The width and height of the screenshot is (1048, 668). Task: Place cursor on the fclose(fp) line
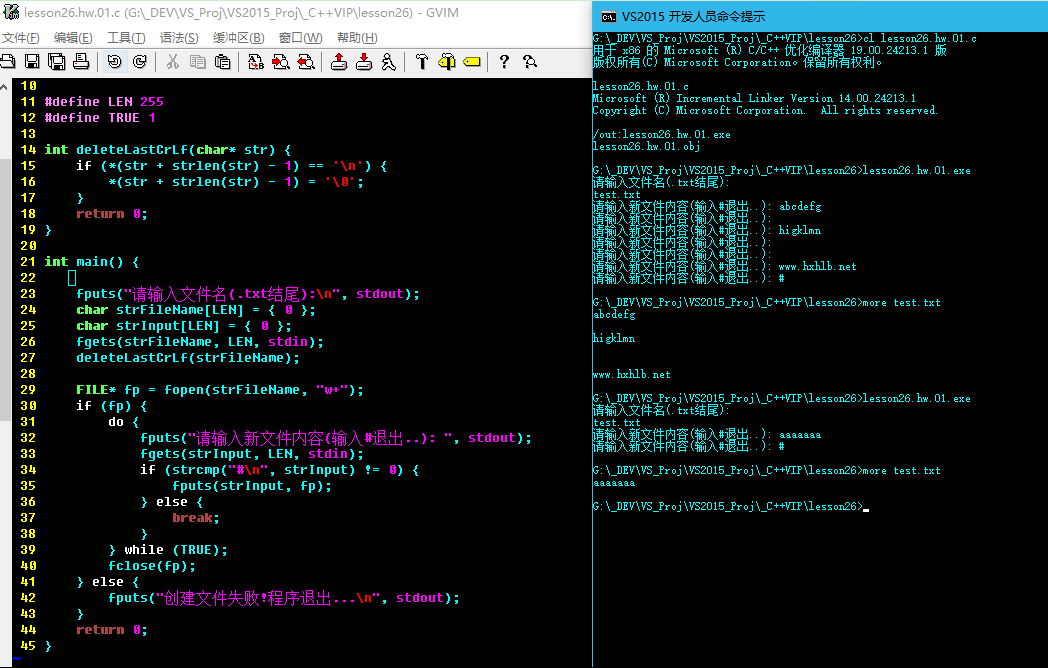click(152, 566)
